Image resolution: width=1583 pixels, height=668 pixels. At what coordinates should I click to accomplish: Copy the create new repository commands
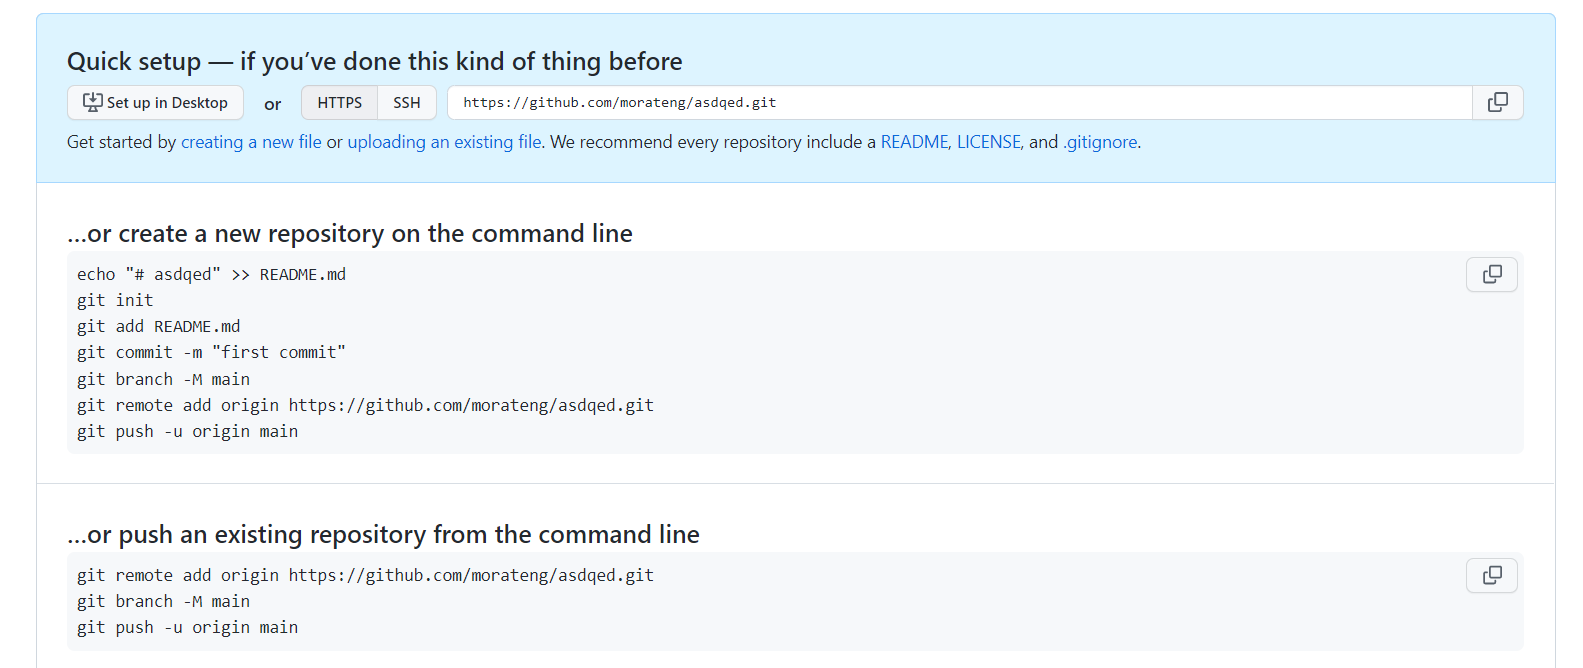(x=1491, y=275)
